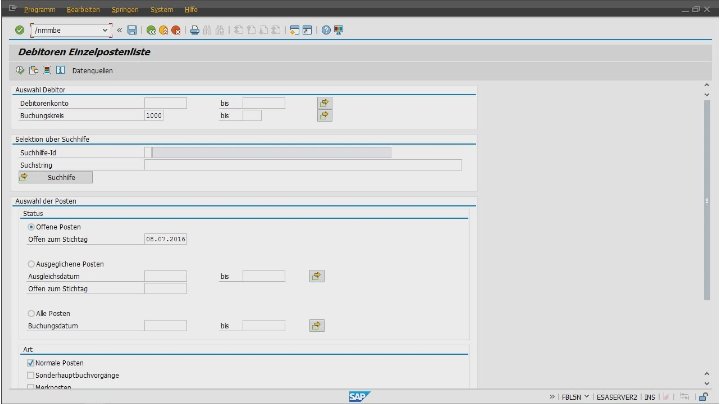The height and width of the screenshot is (404, 720).
Task: Click the red Cancel icon in toolbar
Action: pyautogui.click(x=176, y=30)
